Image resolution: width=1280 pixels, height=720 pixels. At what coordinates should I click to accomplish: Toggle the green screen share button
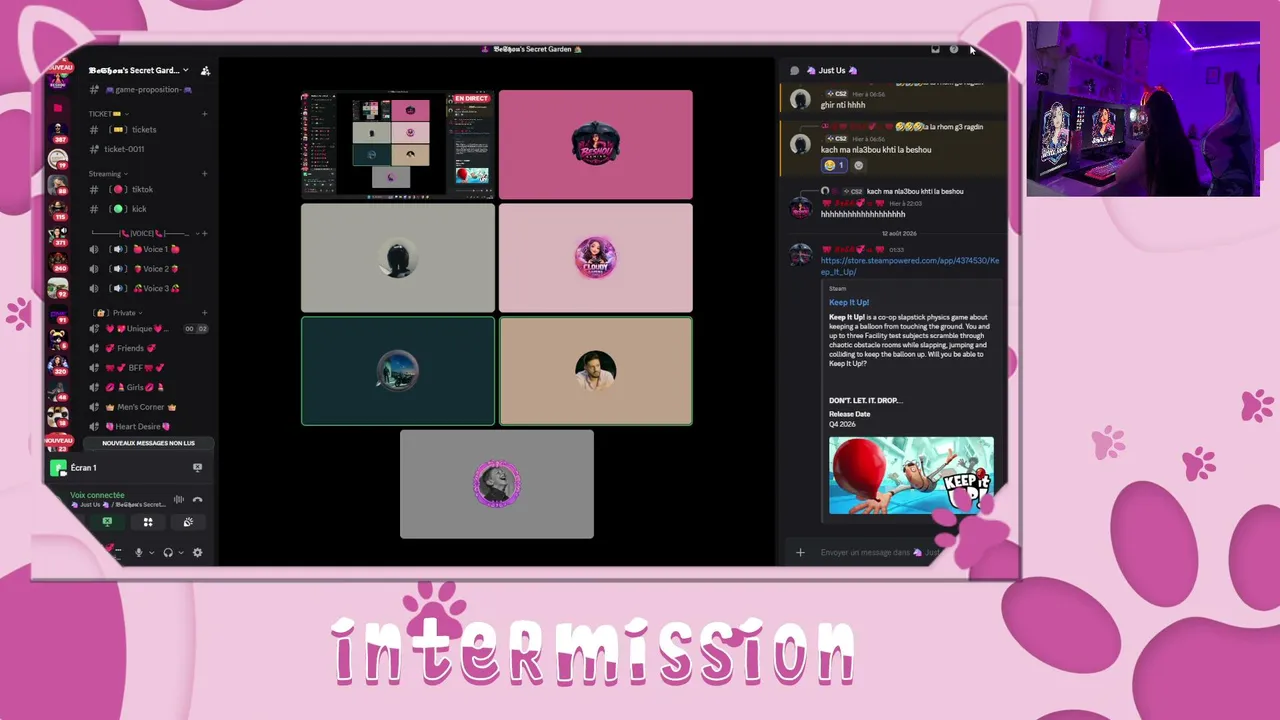click(x=107, y=522)
